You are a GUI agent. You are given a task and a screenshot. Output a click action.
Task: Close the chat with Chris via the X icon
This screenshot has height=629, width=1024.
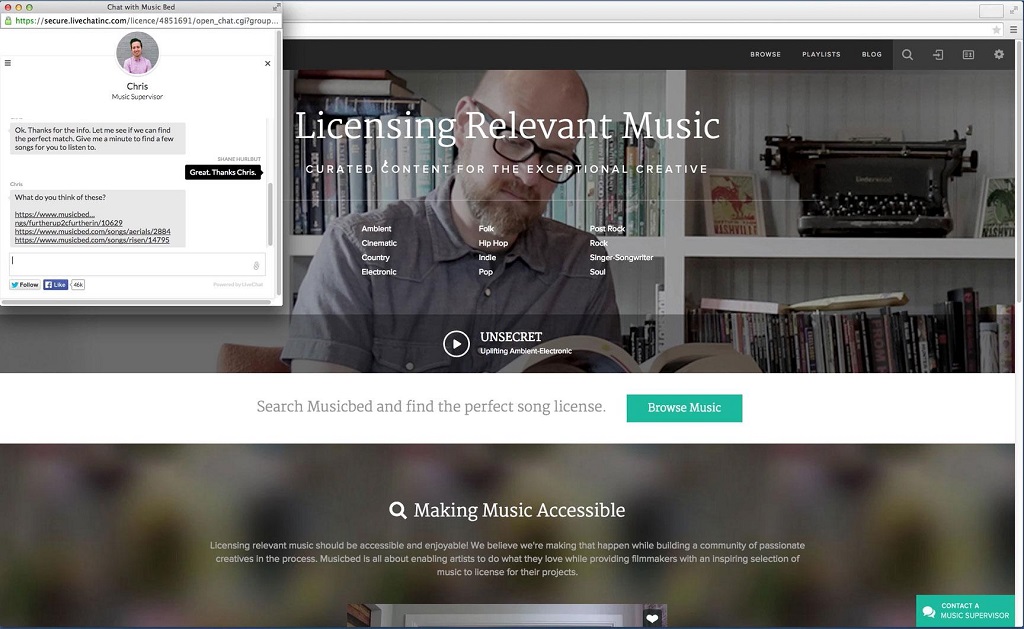pyautogui.click(x=267, y=63)
